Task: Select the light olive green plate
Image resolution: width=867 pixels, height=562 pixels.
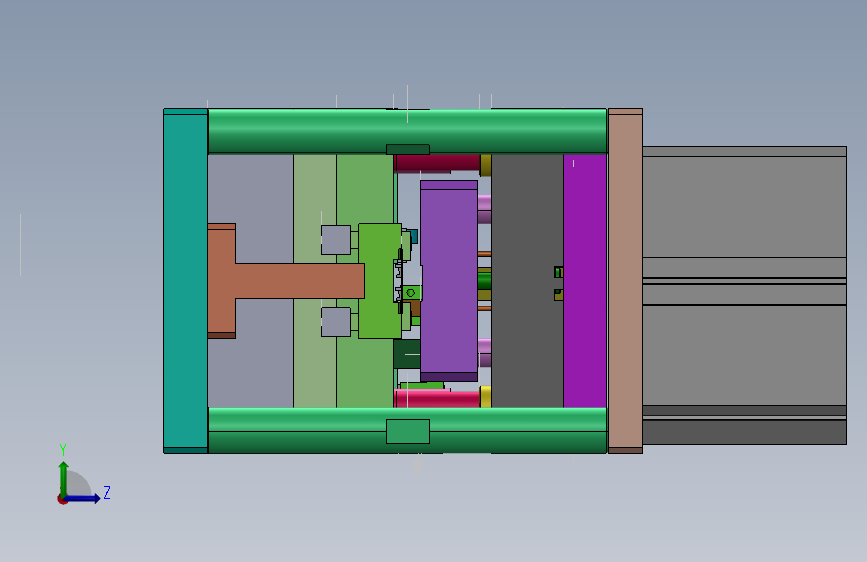Action: coord(315,281)
